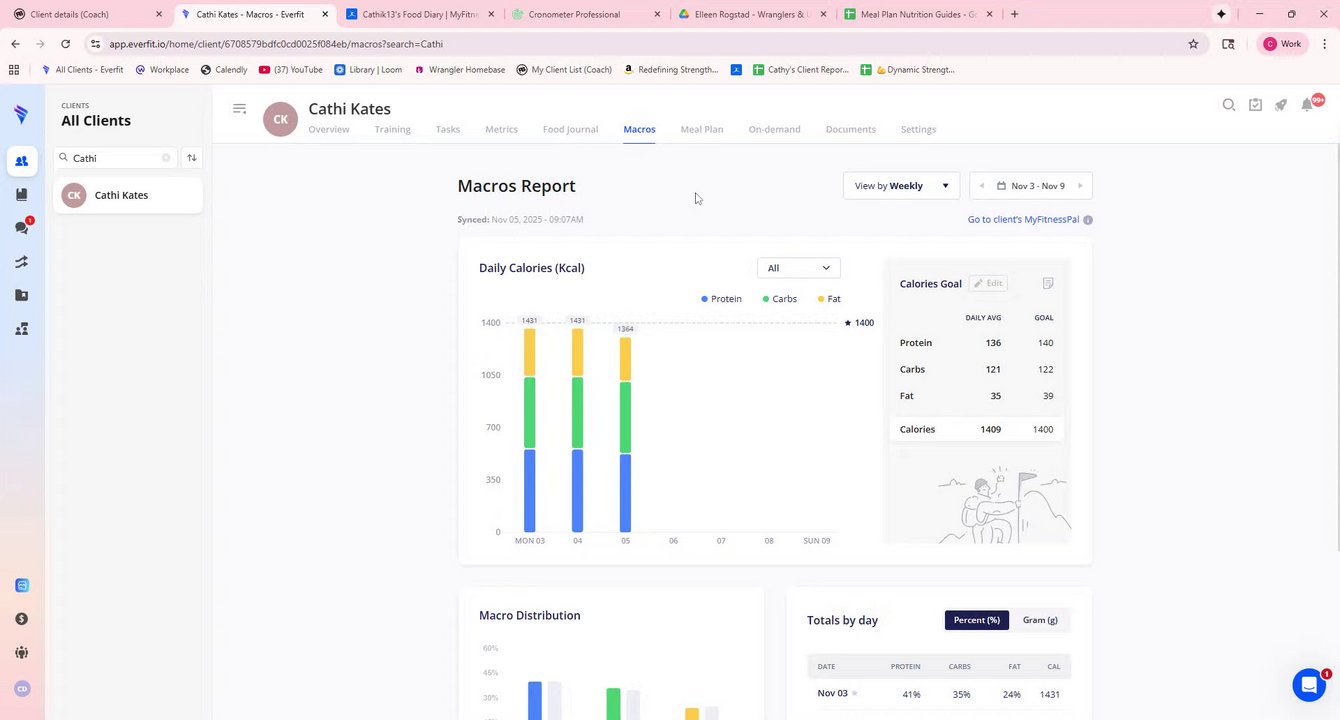Screen dimensions: 1340x720
Task: Click Go to client's MyFitnessPal link
Action: [x=1023, y=219]
